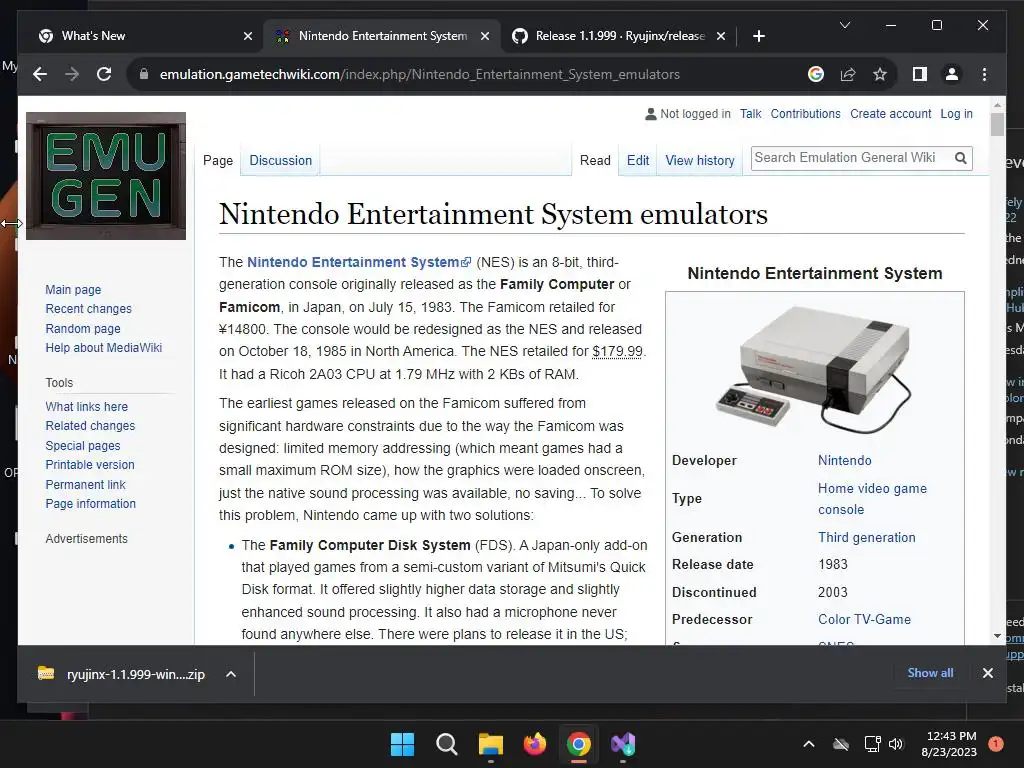The width and height of the screenshot is (1024, 768).
Task: Open the Discussion tab
Action: click(280, 161)
